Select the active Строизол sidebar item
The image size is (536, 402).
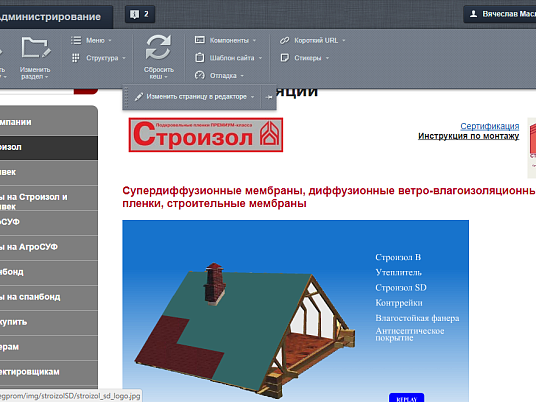coord(49,147)
